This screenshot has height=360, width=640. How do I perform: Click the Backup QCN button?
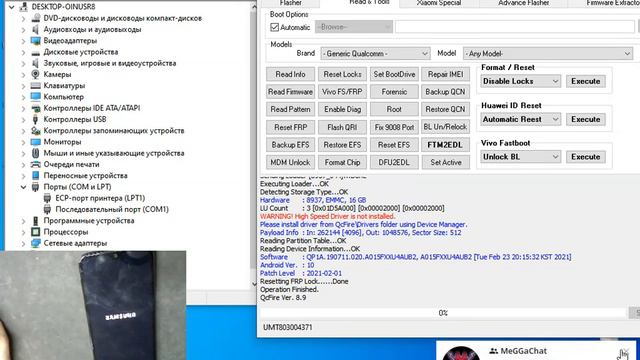[x=445, y=92]
